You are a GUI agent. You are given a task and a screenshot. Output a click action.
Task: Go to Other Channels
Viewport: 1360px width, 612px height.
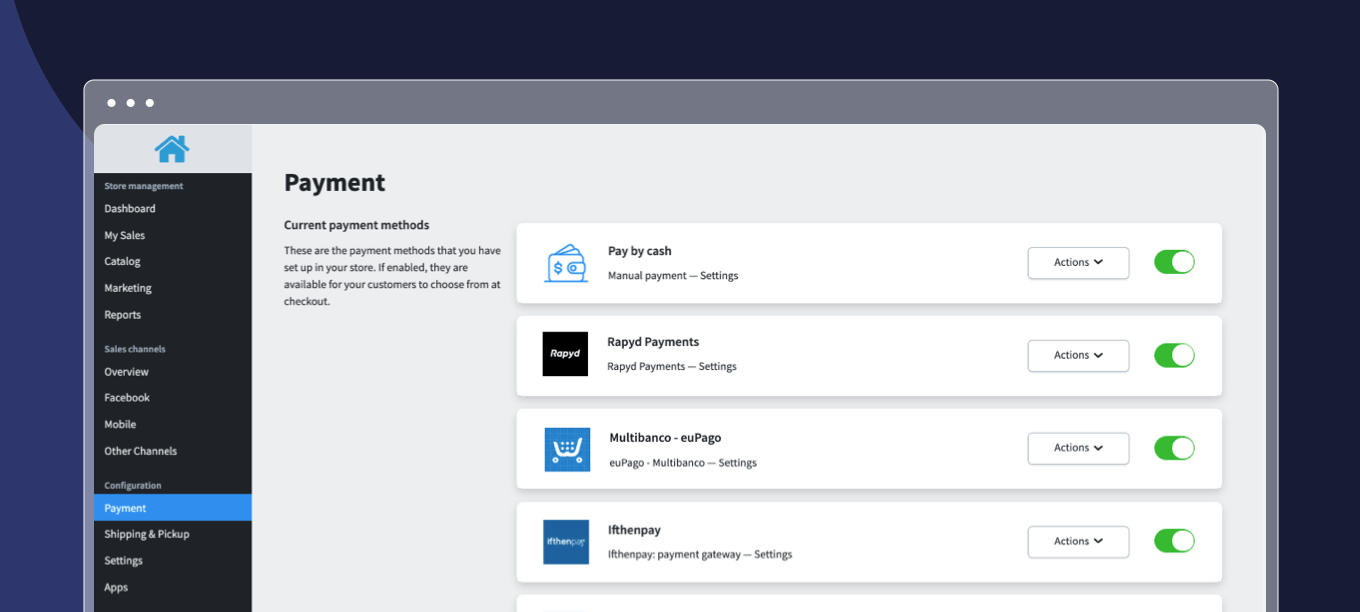141,451
